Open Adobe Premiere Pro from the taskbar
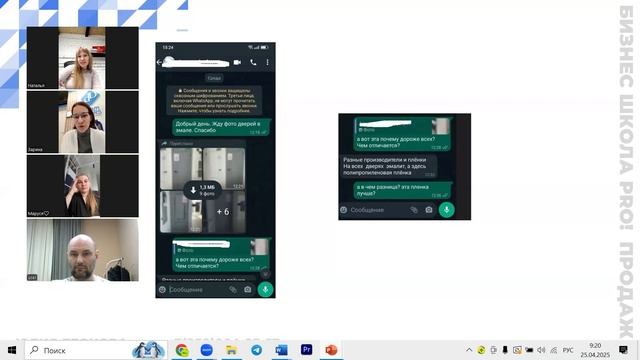Screen dimensions: 640x360 (x=307, y=350)
